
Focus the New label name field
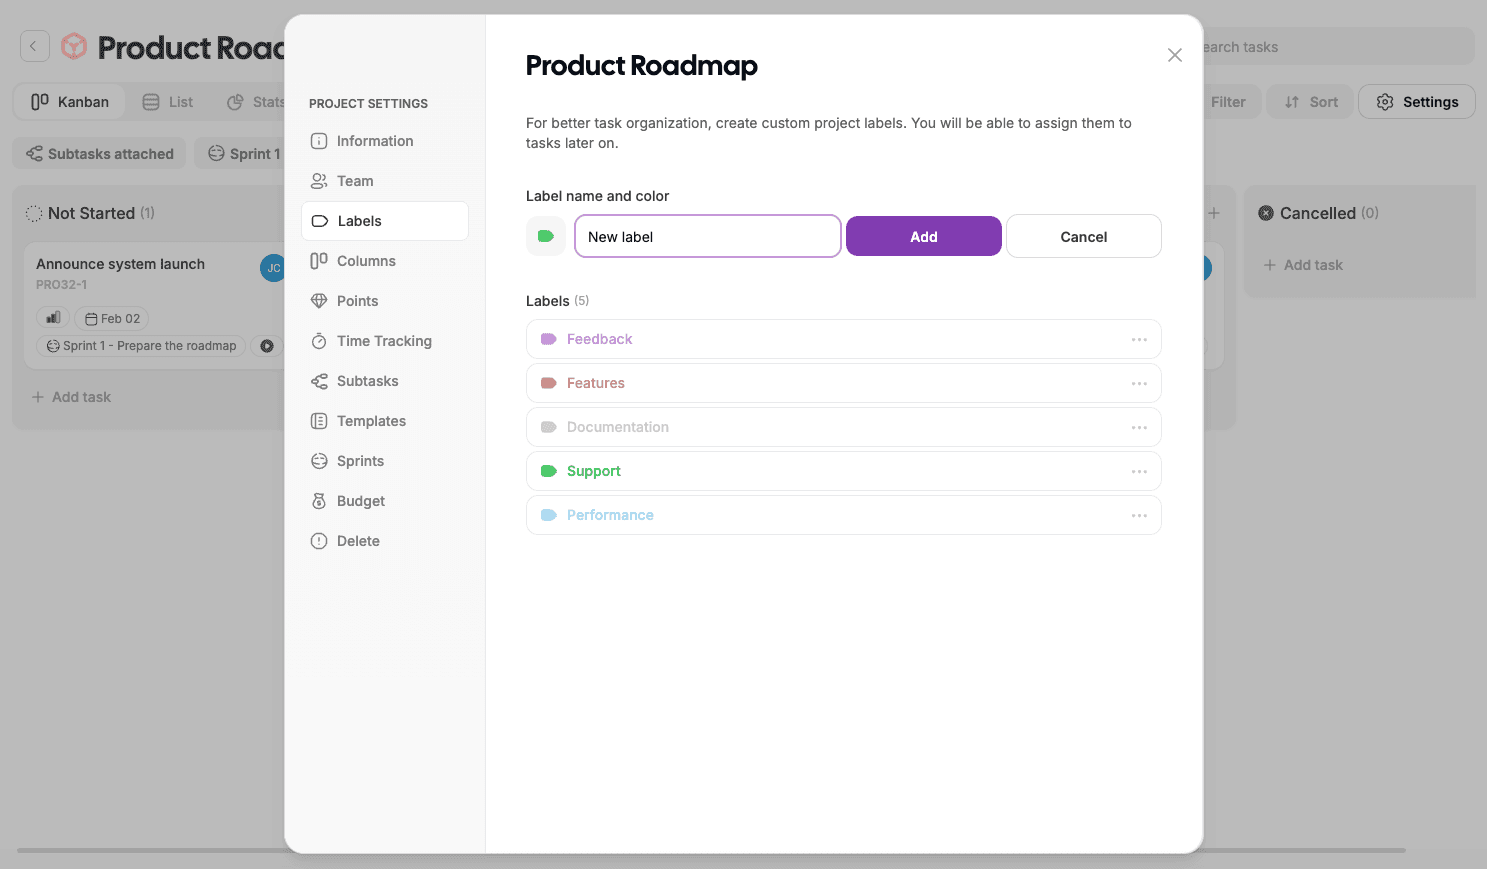coord(707,237)
